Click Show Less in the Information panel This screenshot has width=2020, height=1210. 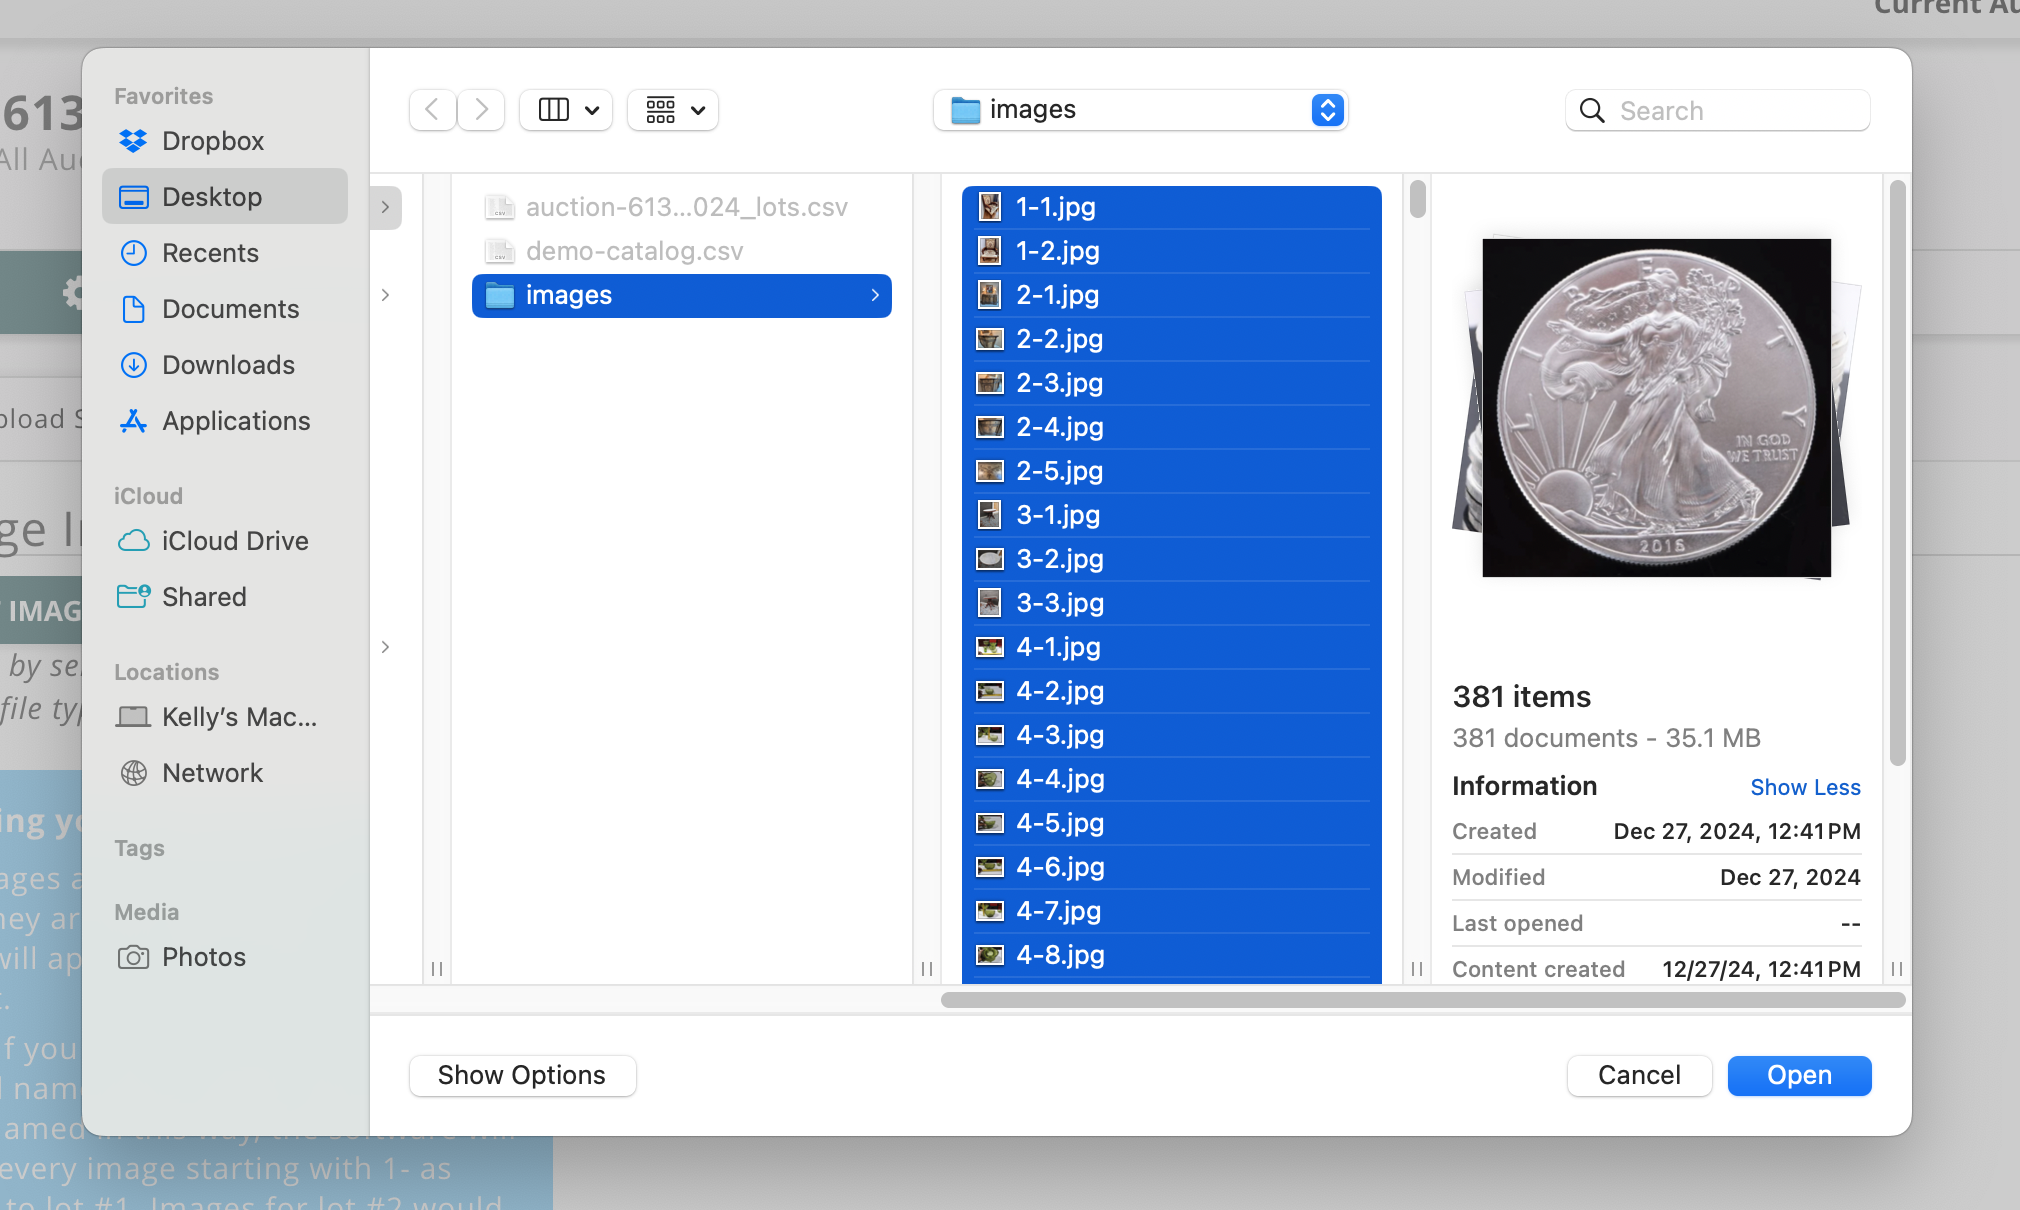click(1805, 787)
